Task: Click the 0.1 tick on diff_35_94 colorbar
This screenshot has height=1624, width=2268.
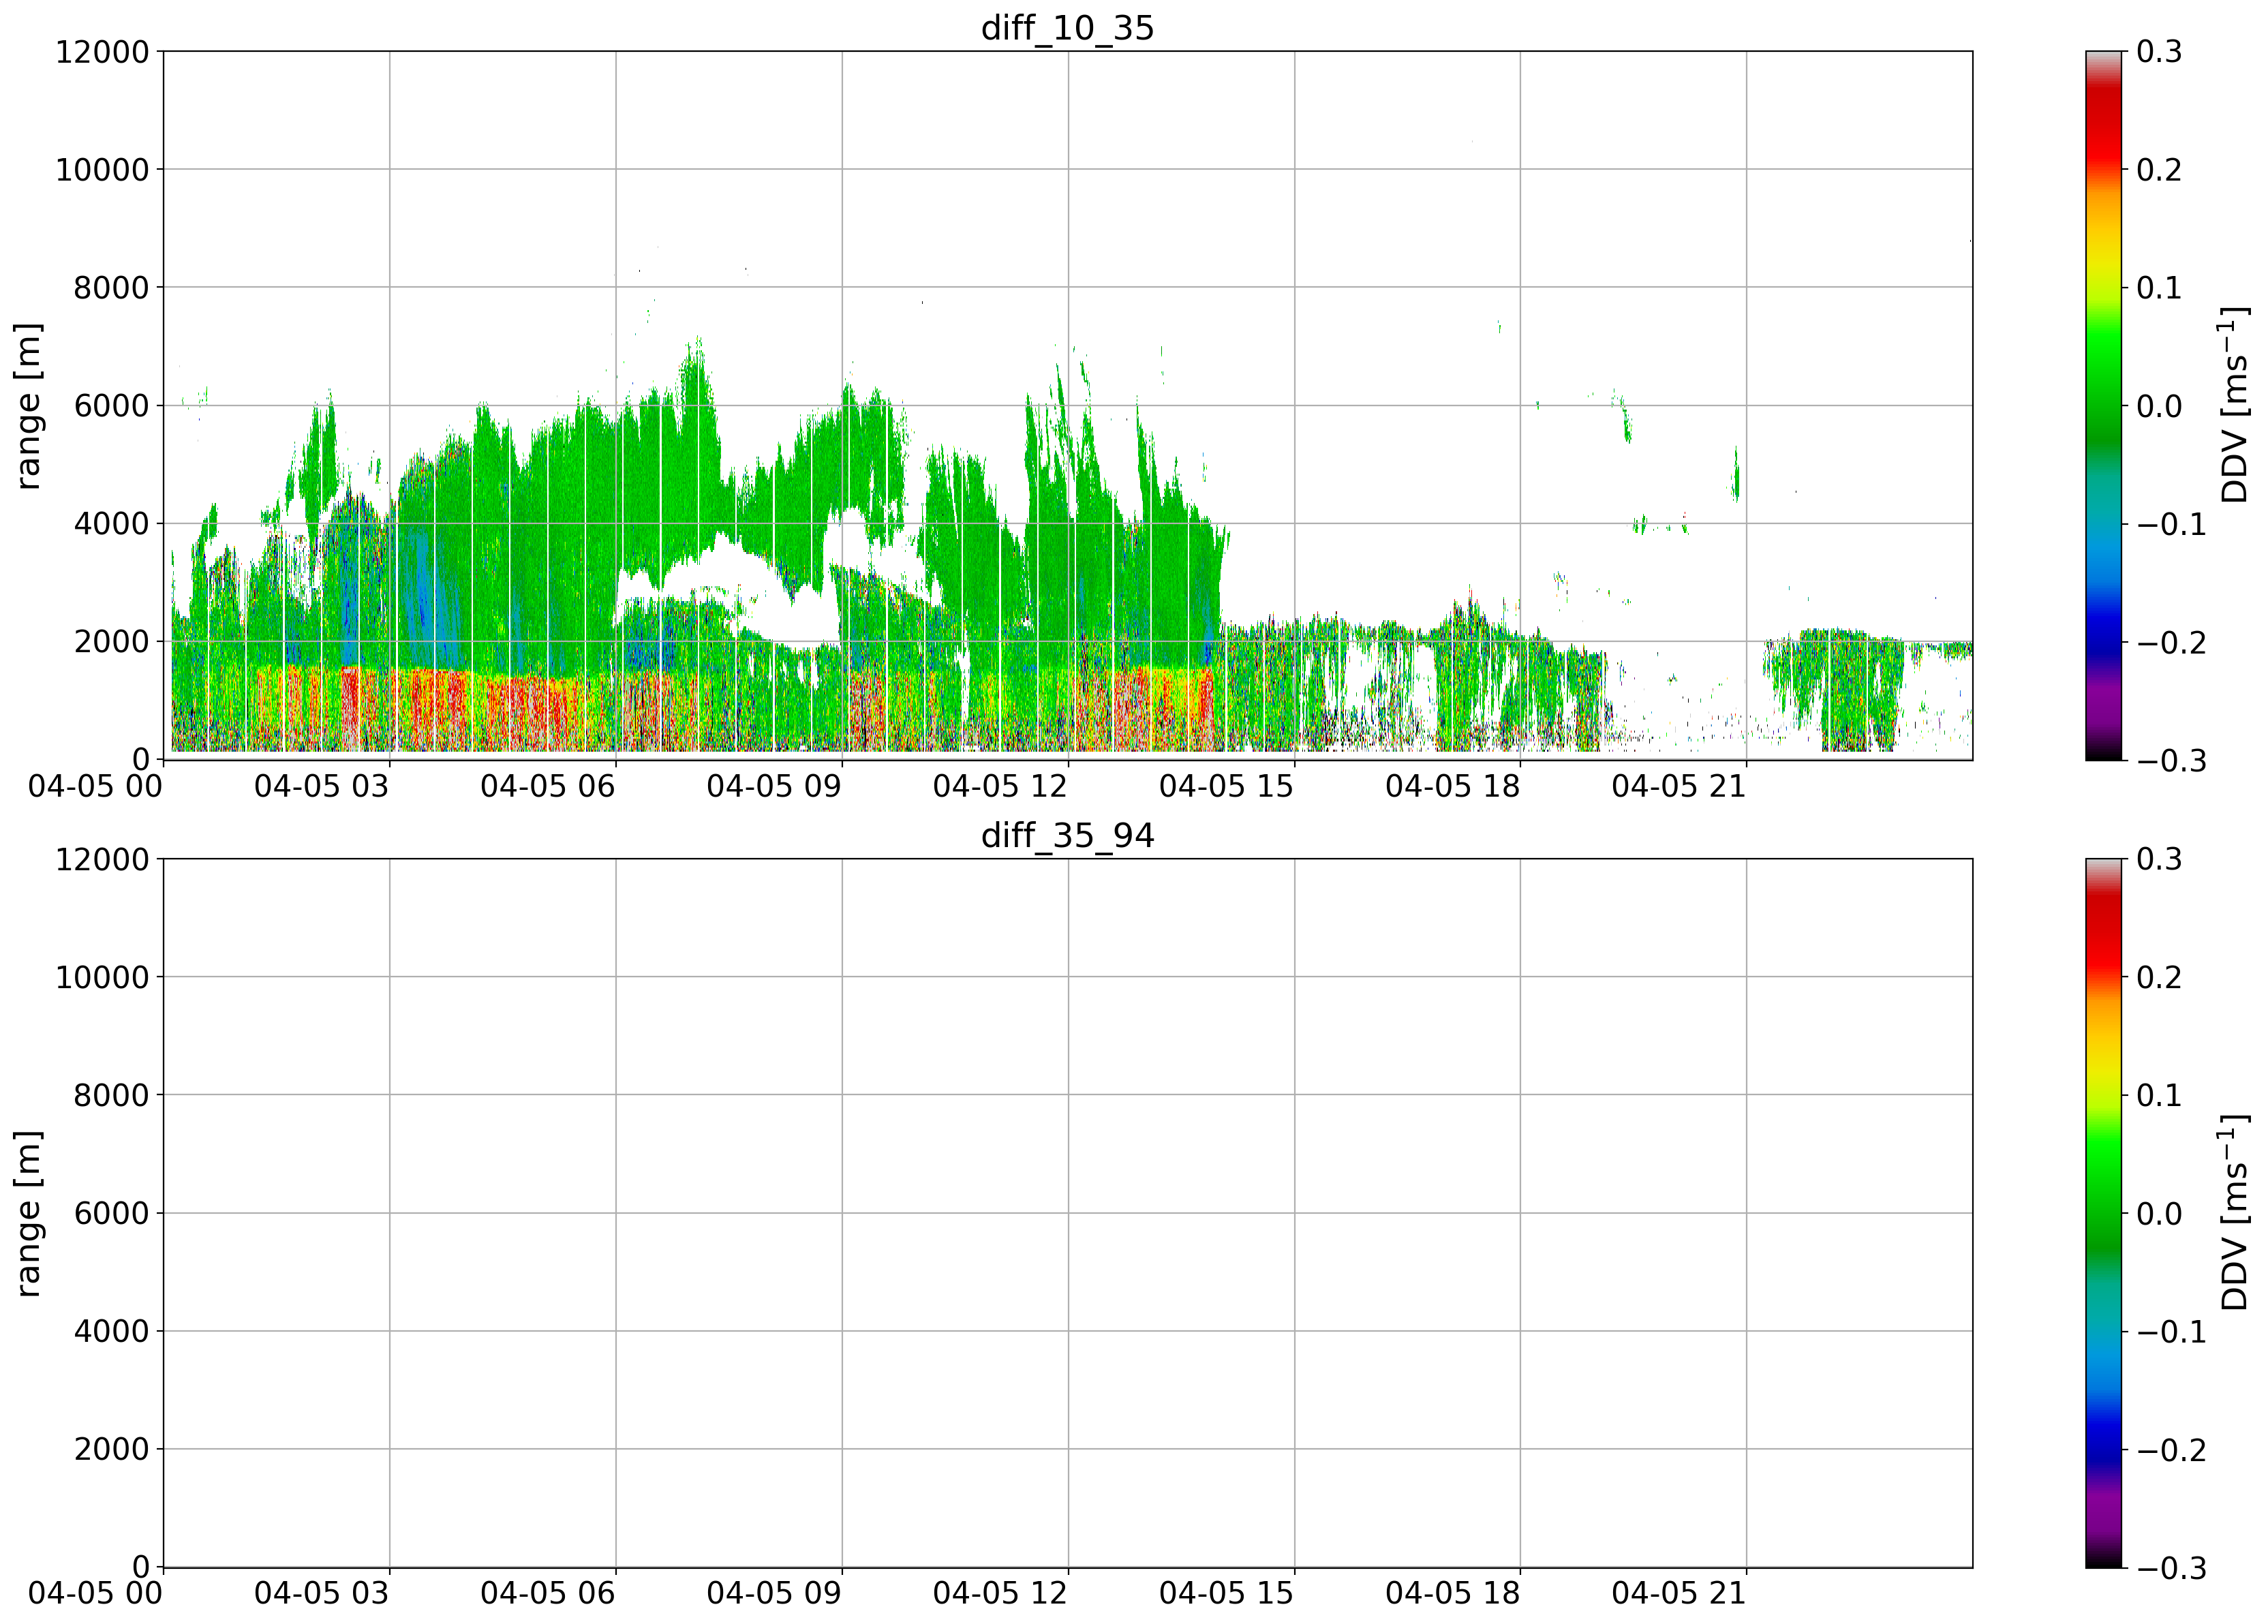Action: 2160,1095
